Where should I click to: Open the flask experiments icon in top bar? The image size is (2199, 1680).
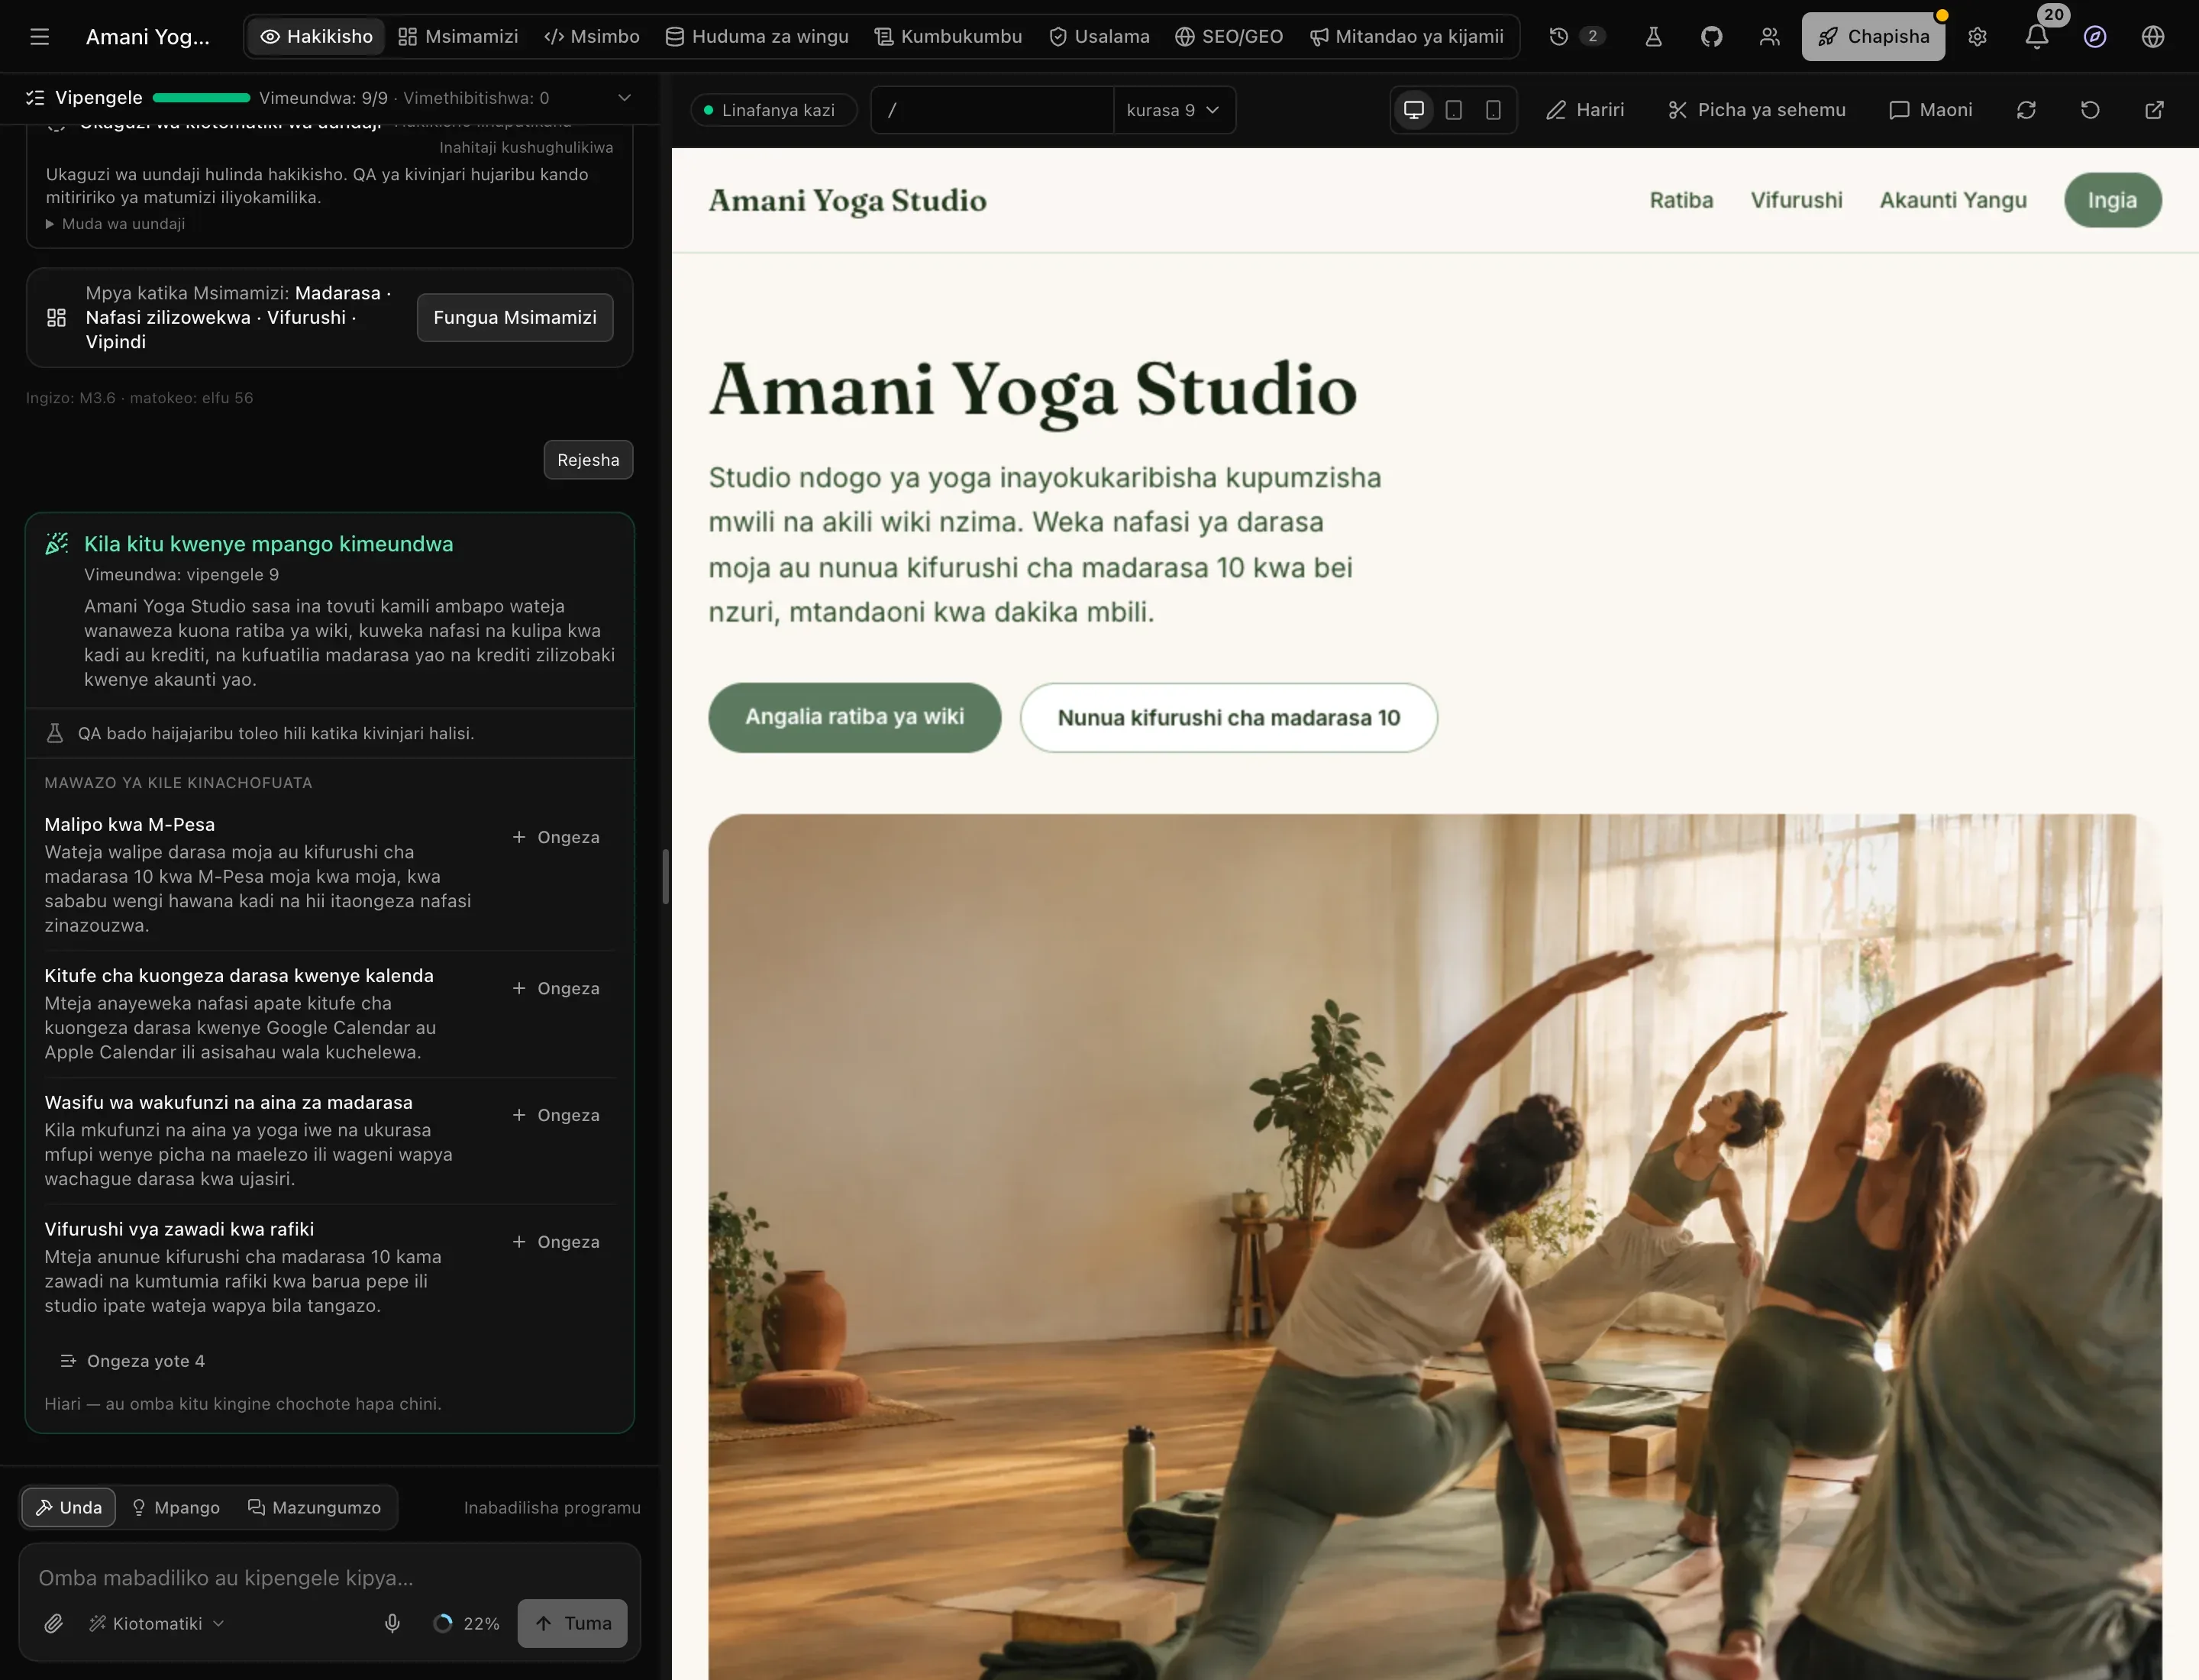tap(1653, 37)
